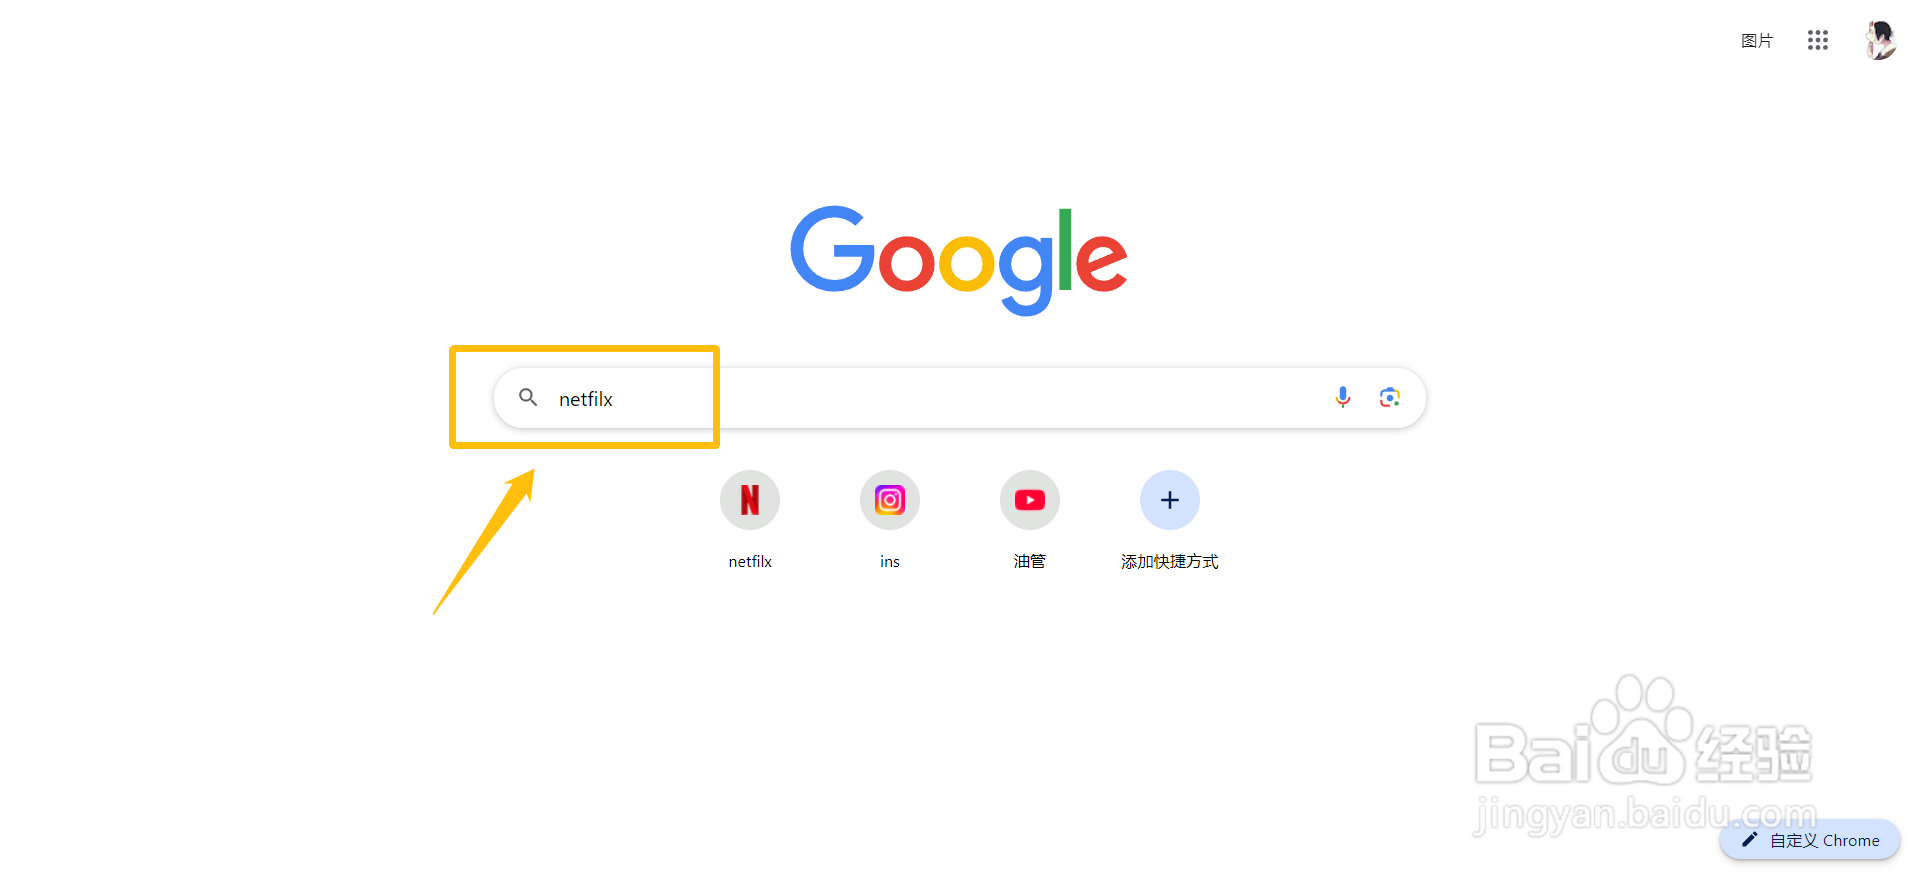The height and width of the screenshot is (879, 1920).
Task: Click the plus icon to add shortcut
Action: pyautogui.click(x=1170, y=500)
